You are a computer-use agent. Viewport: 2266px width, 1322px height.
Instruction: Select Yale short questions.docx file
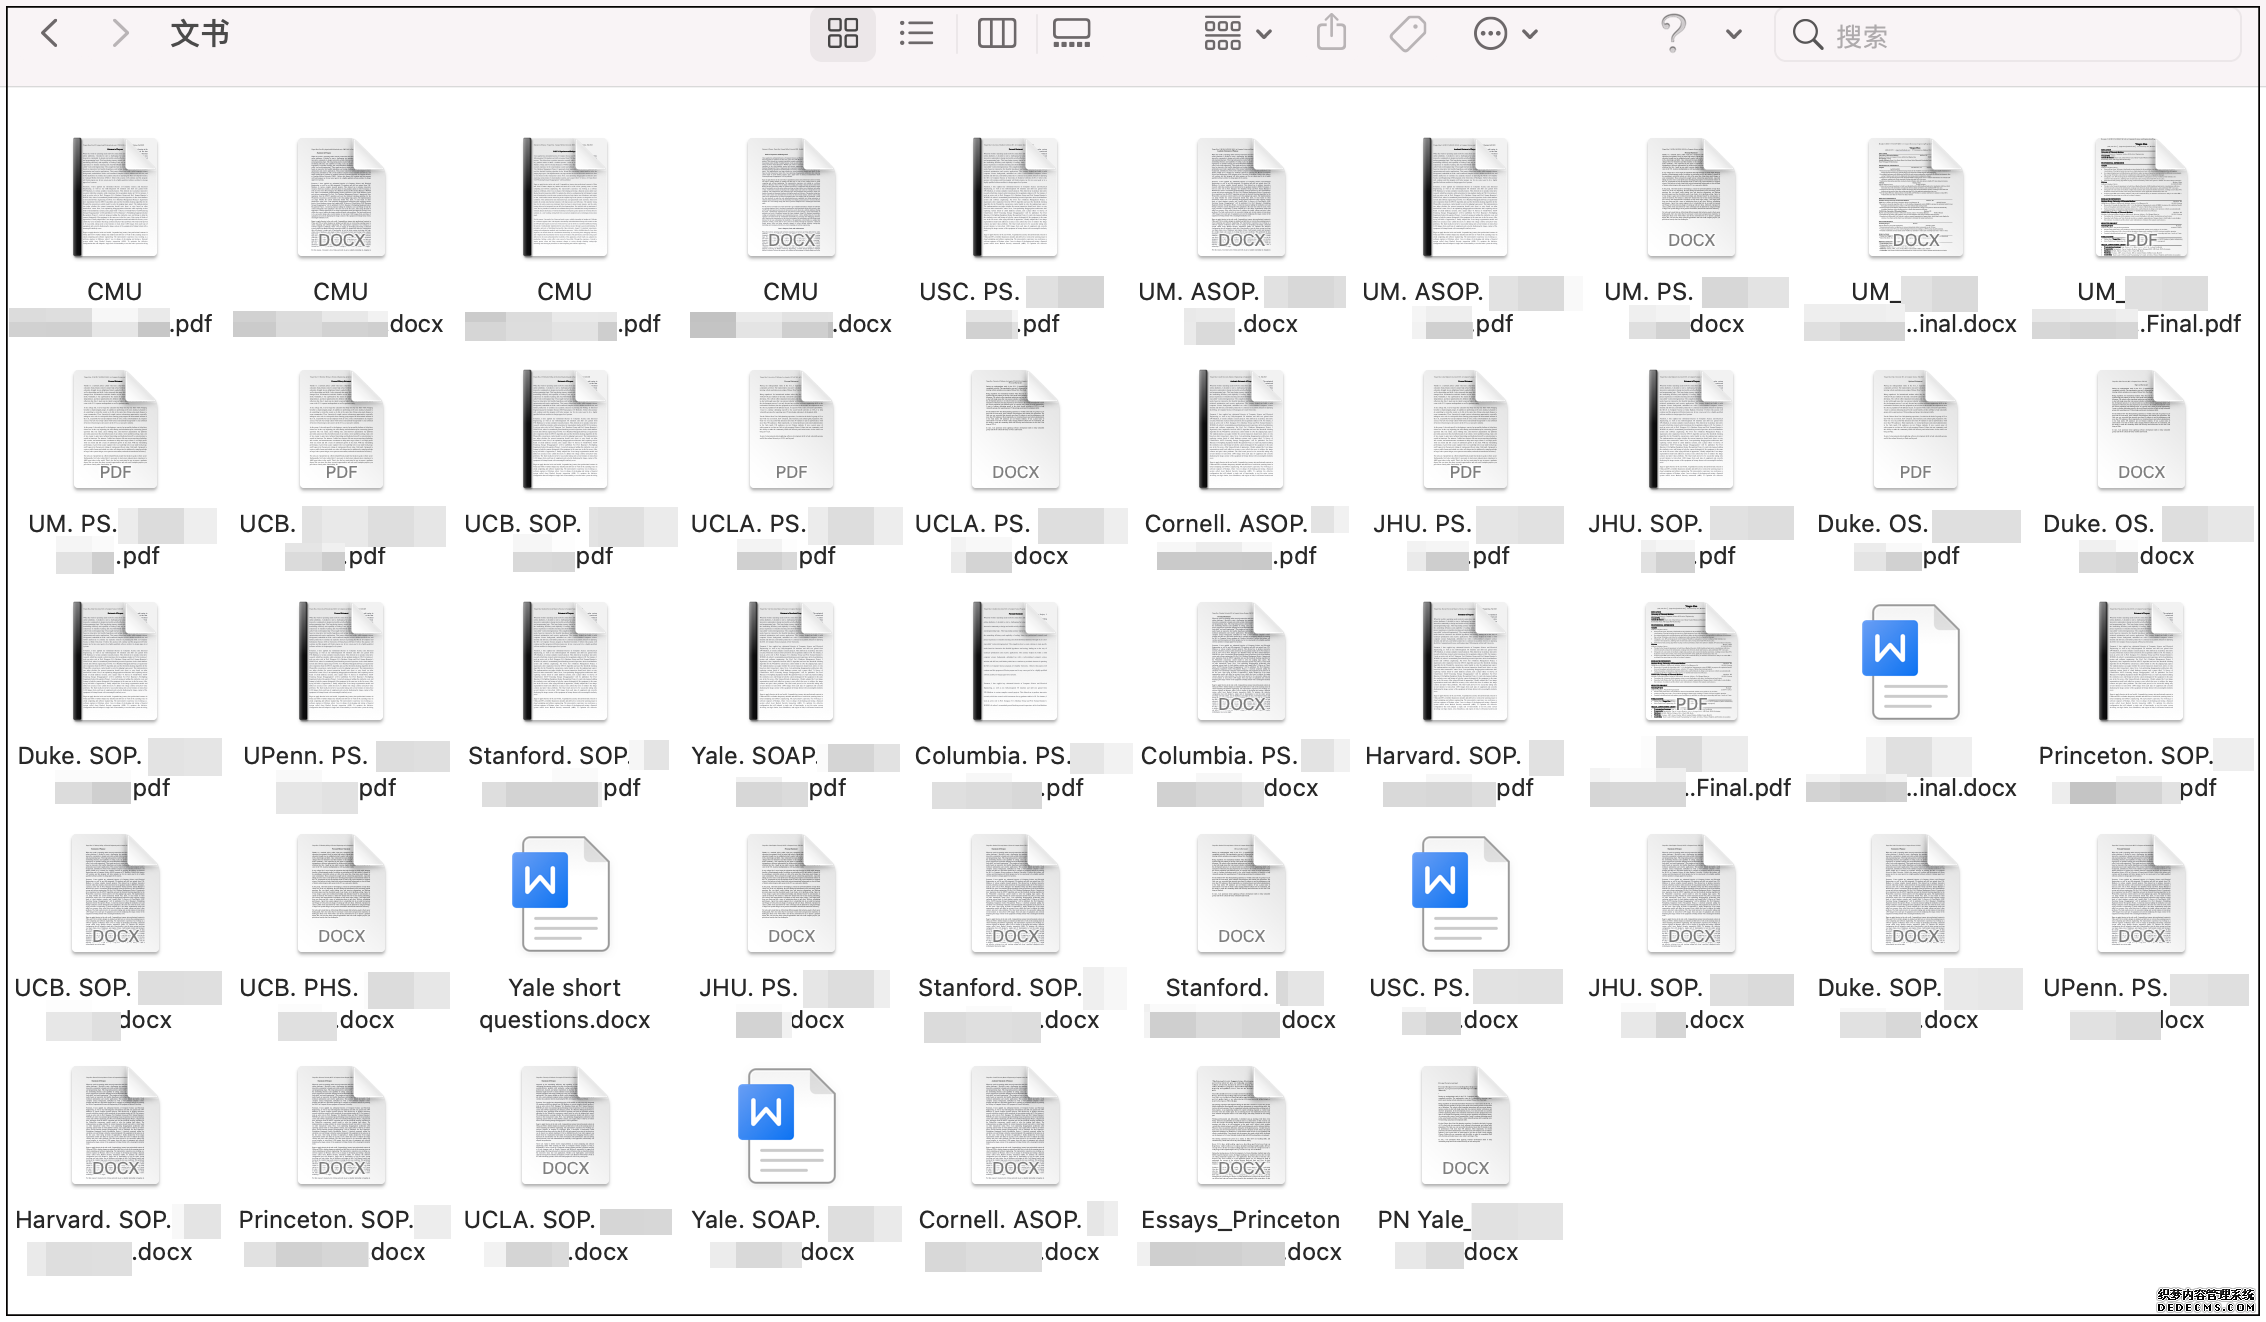564,895
